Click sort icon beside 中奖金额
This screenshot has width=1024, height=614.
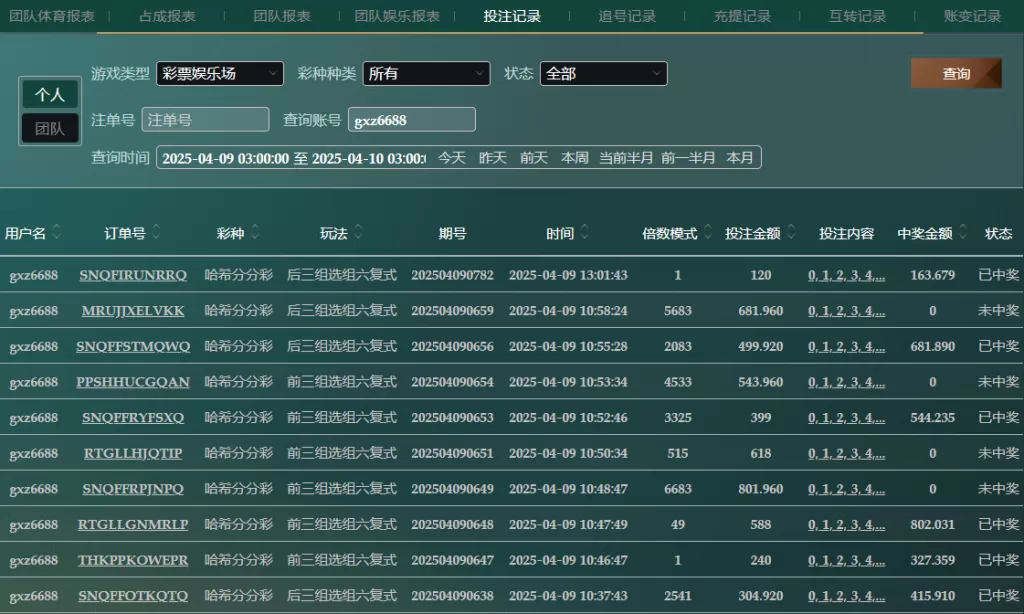click(x=963, y=233)
